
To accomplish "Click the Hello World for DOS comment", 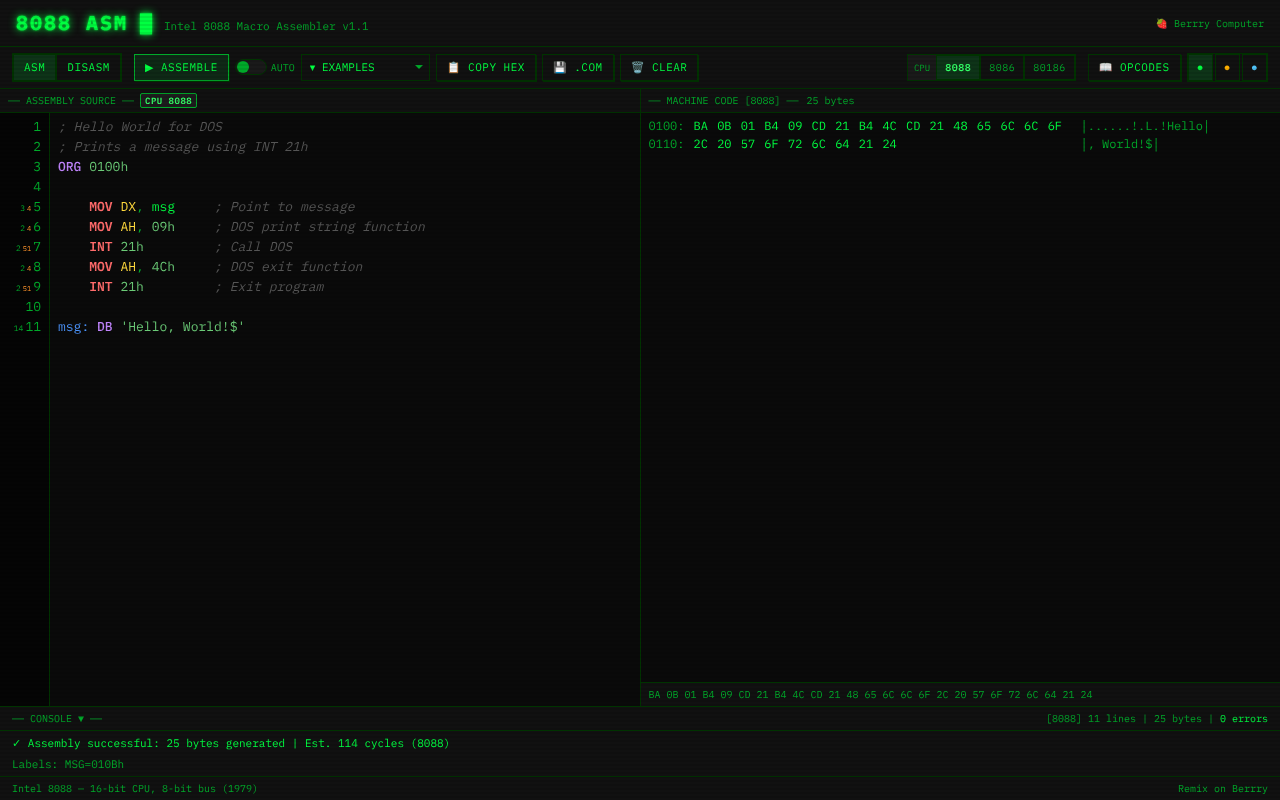I will coord(140,127).
